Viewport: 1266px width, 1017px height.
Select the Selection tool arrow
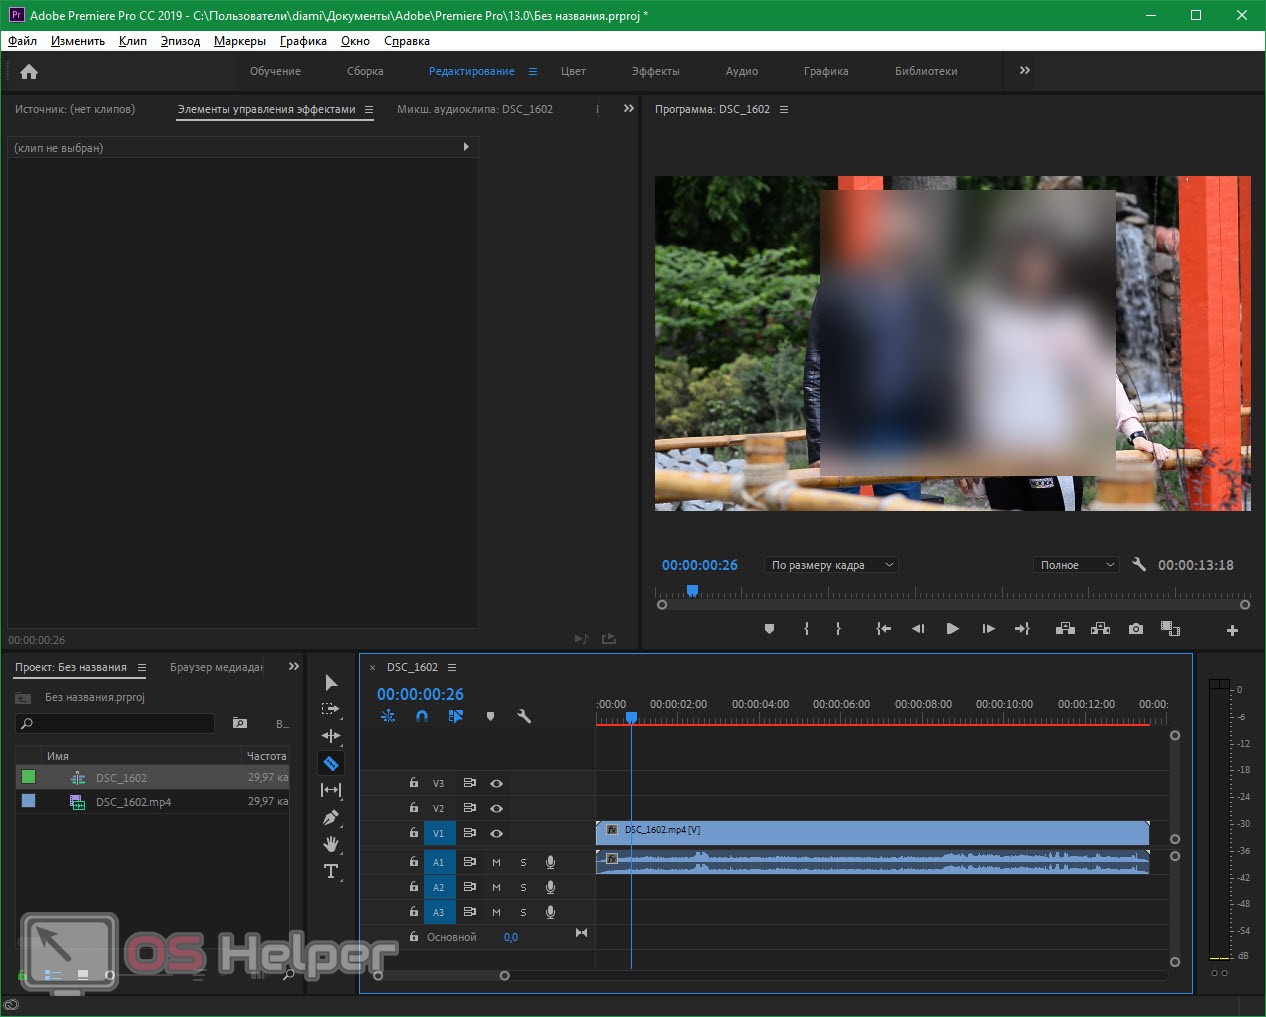(x=331, y=683)
